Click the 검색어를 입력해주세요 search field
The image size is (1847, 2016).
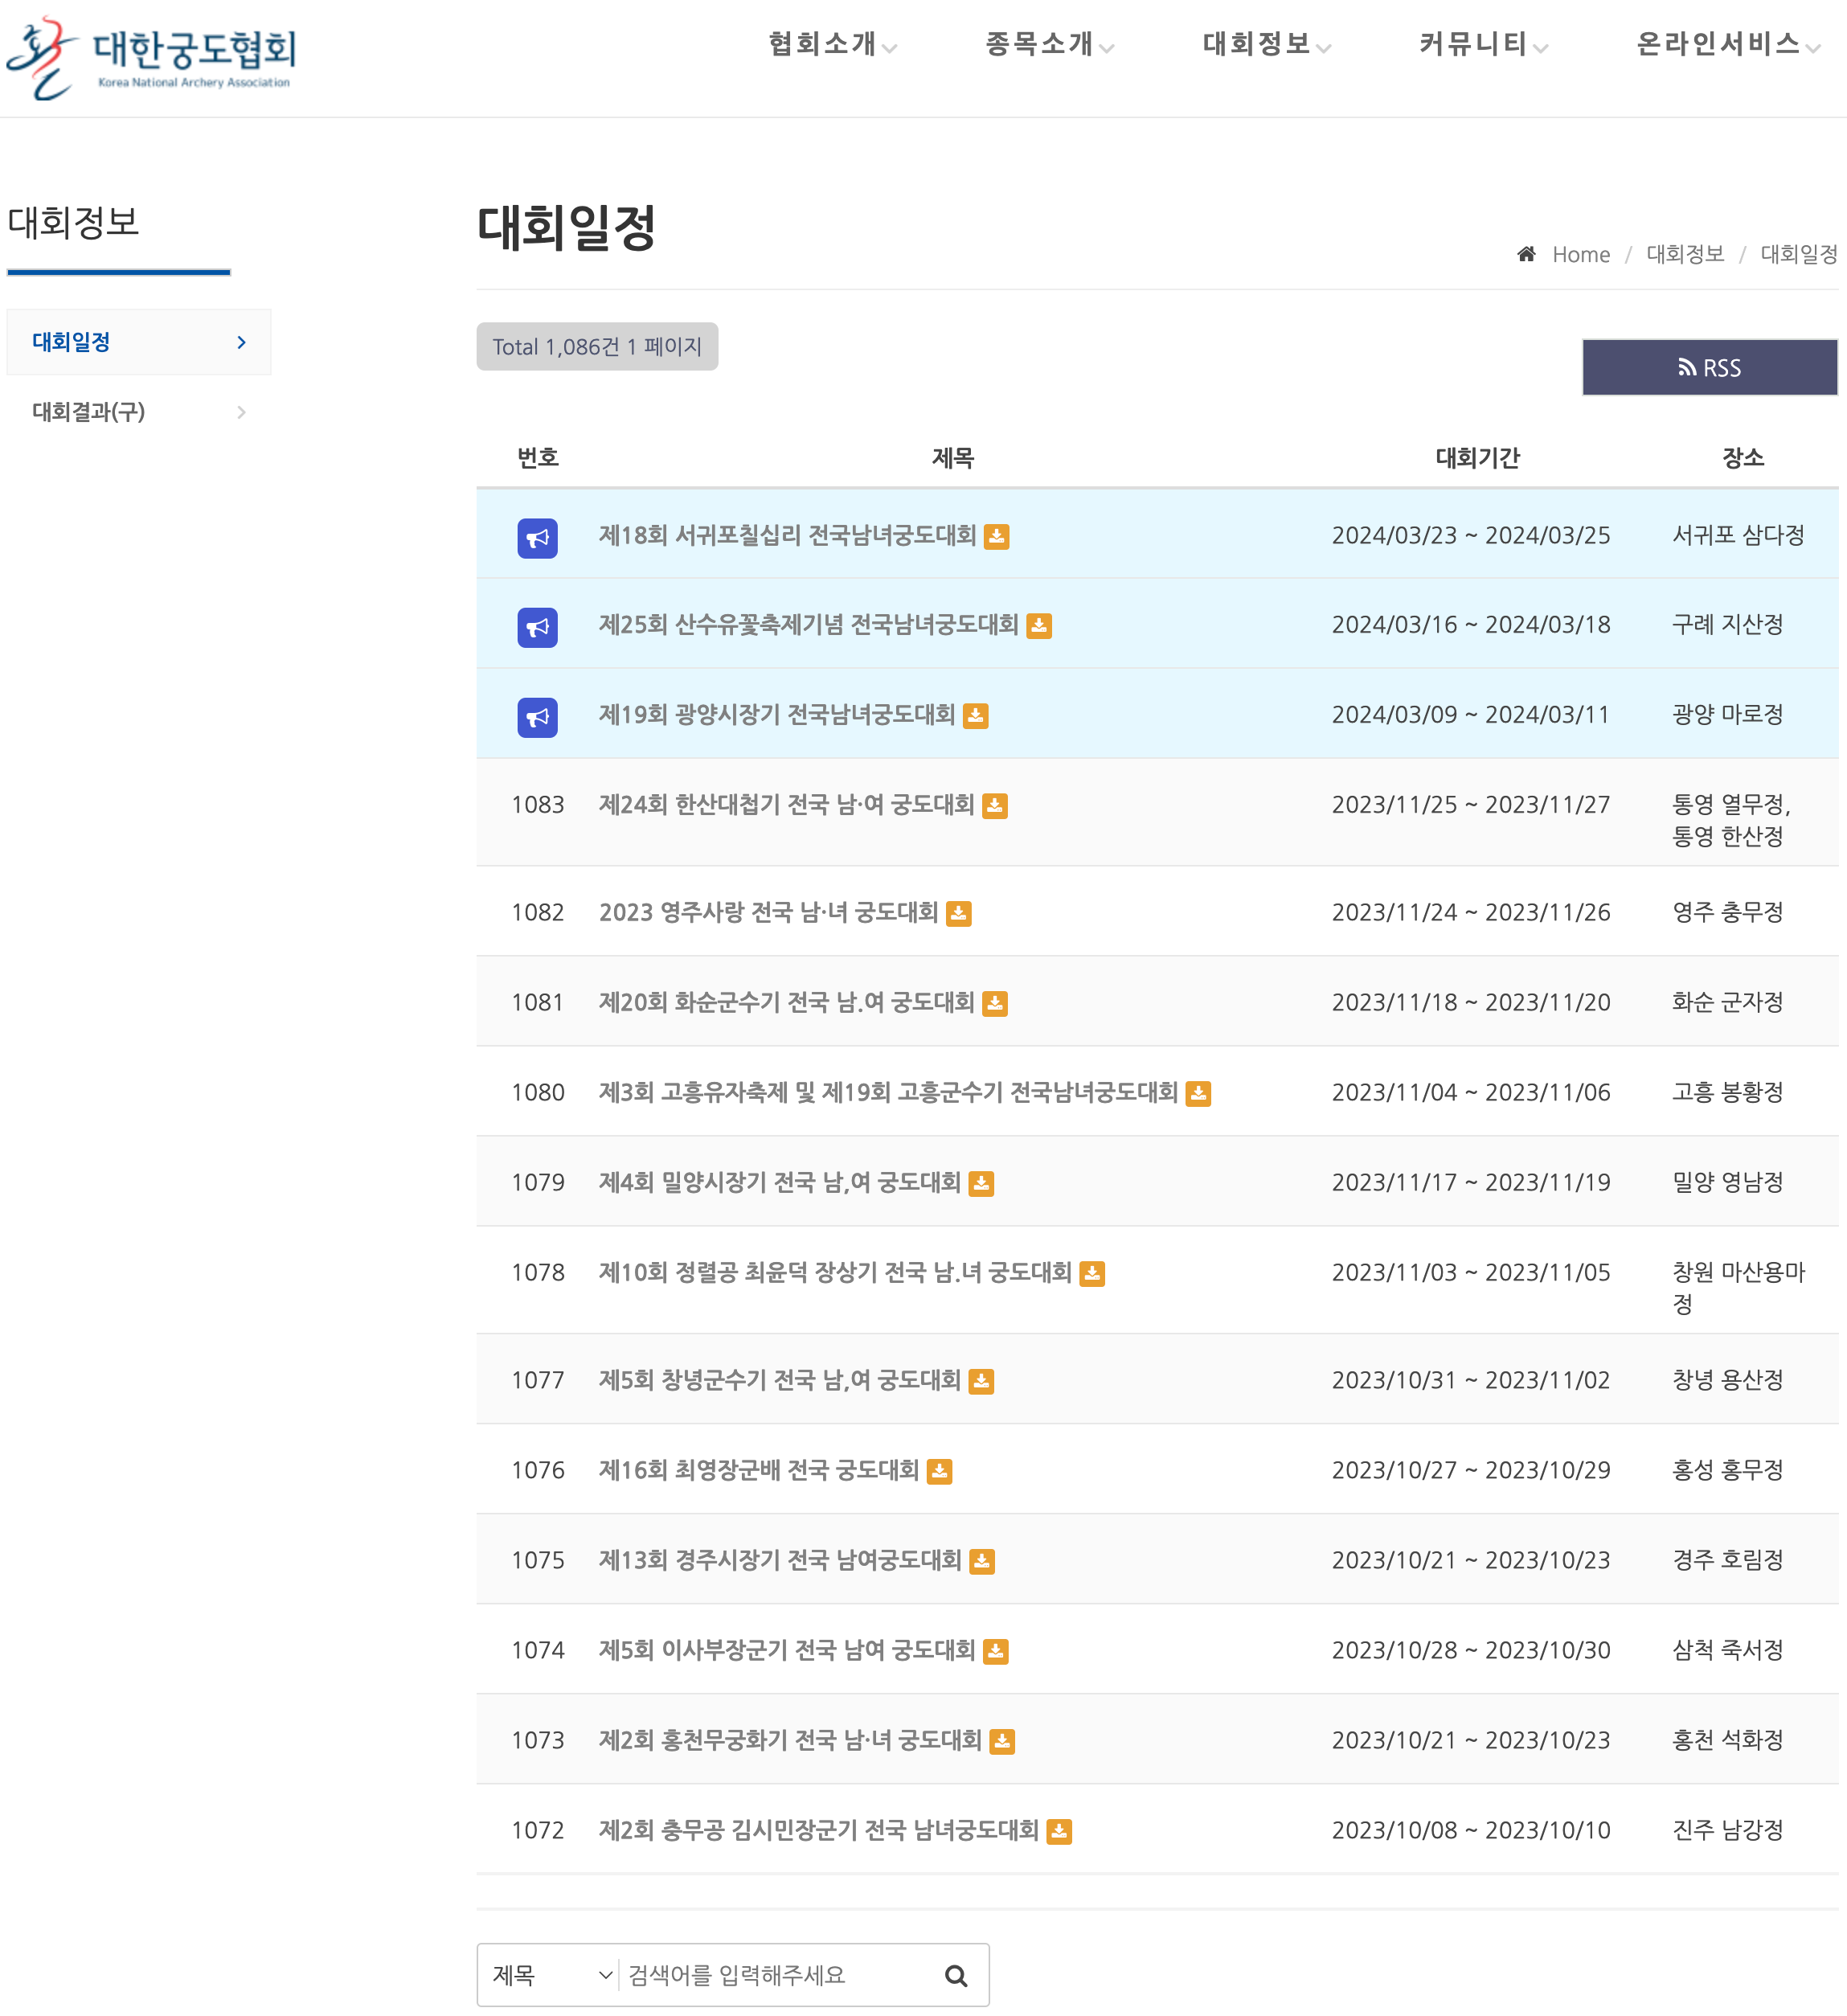point(775,1975)
